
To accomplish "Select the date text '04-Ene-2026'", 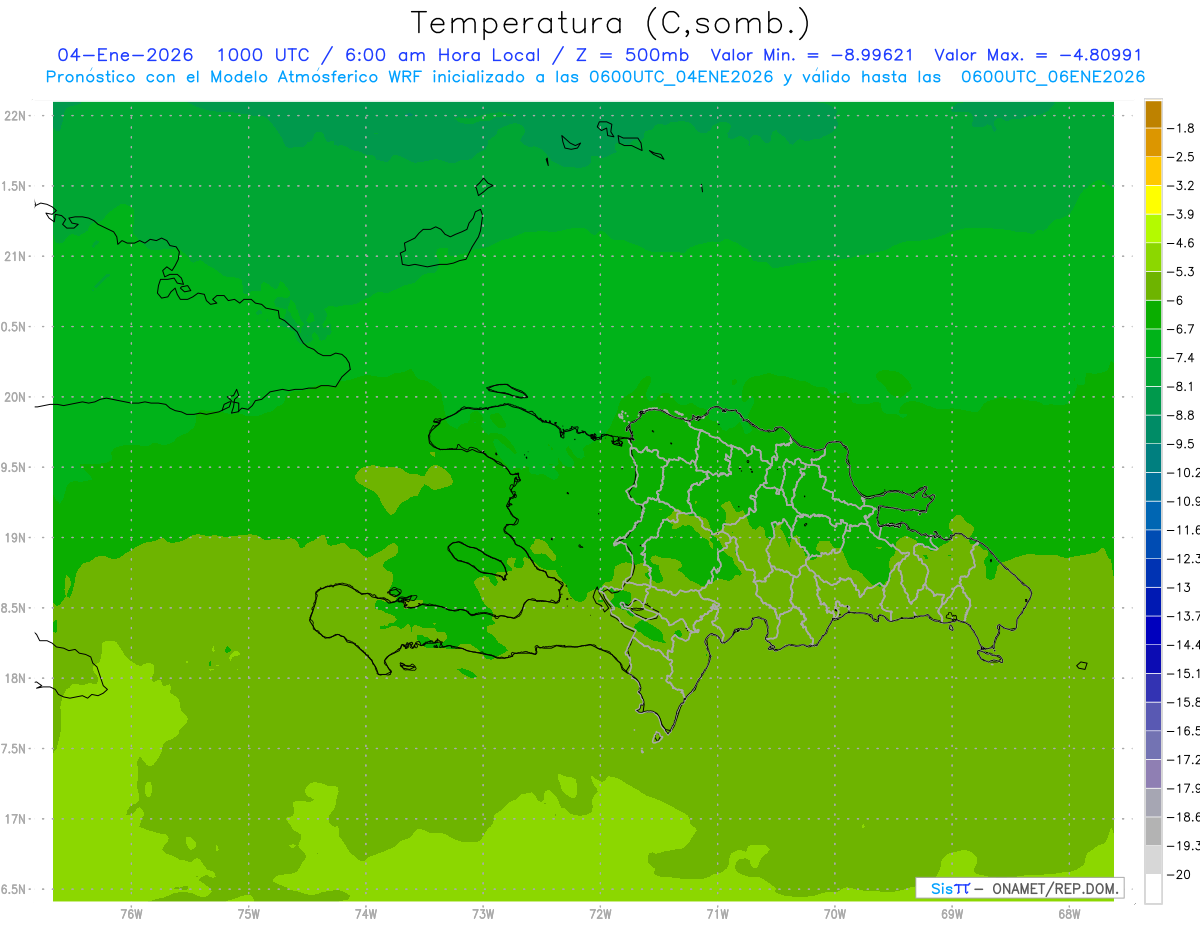I will (x=126, y=55).
